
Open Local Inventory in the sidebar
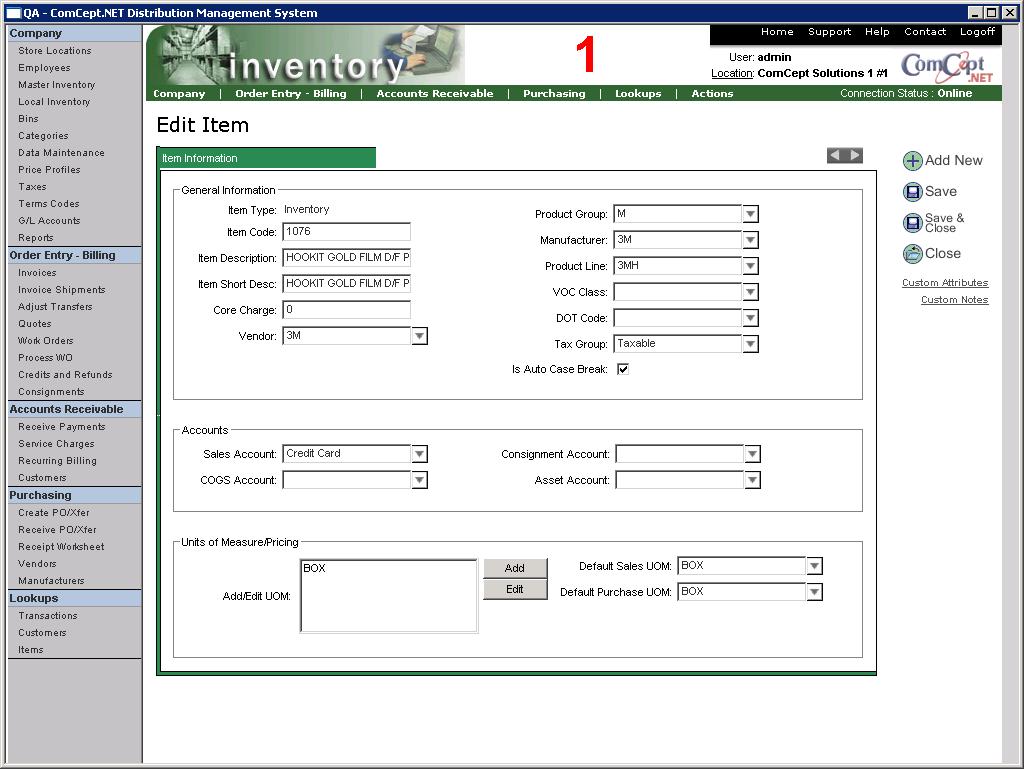pos(54,101)
